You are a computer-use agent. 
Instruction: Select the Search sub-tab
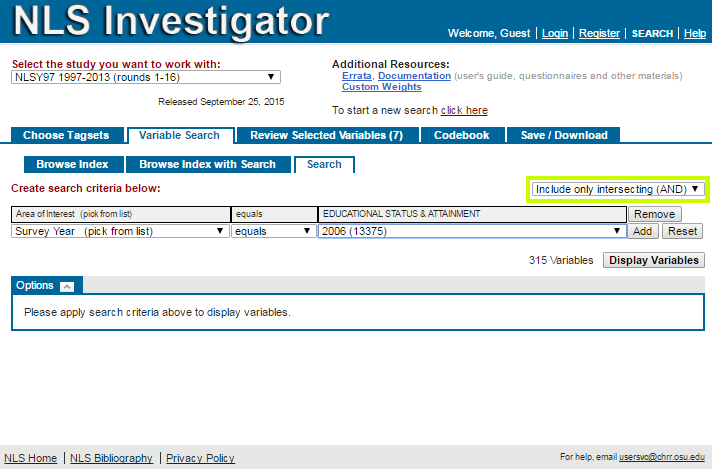click(x=324, y=164)
